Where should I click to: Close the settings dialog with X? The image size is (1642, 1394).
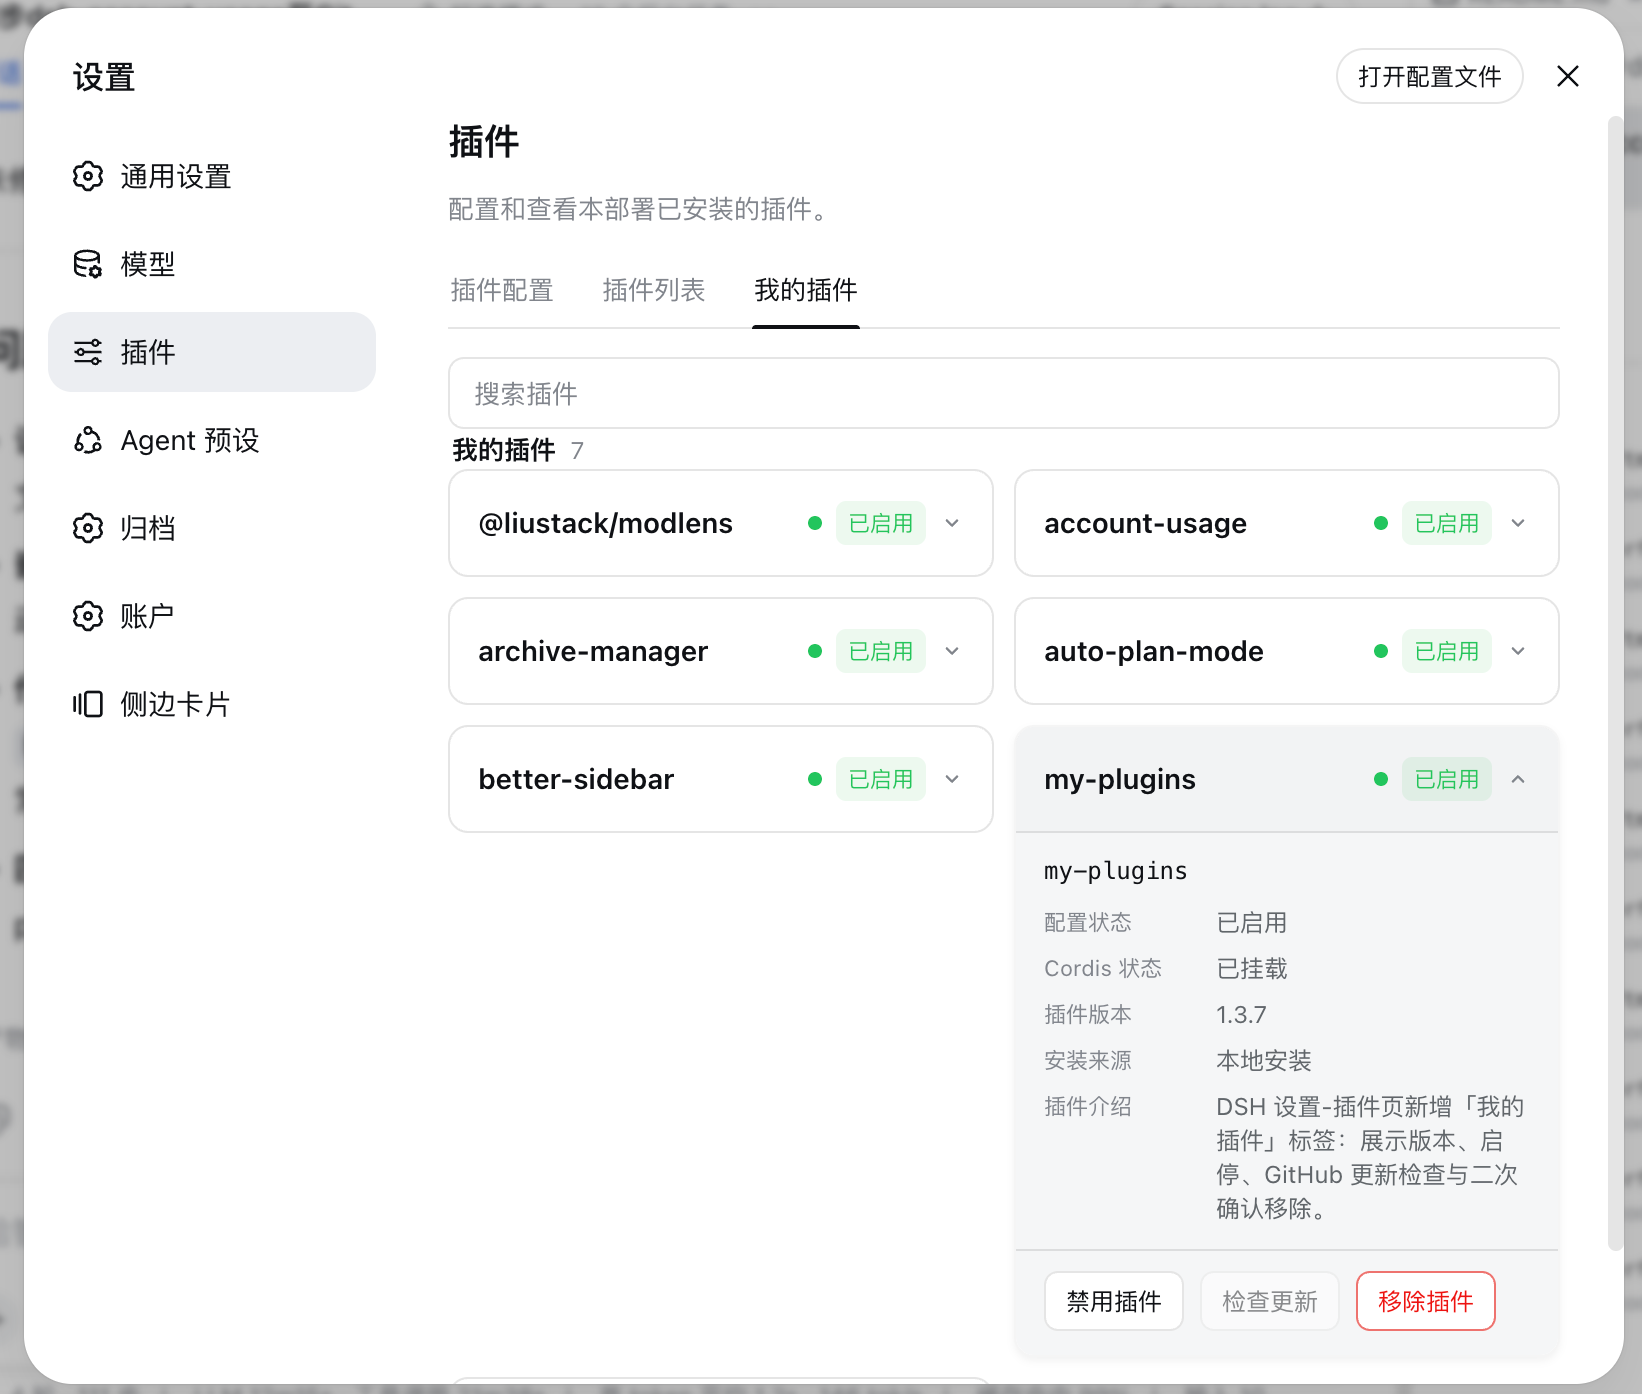(x=1568, y=76)
